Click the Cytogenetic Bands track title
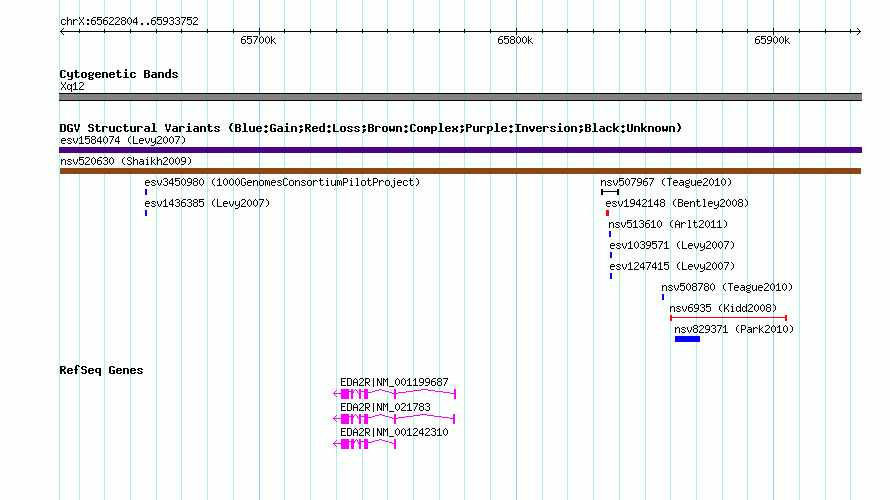Screen dimensions: 890x500 click(119, 74)
